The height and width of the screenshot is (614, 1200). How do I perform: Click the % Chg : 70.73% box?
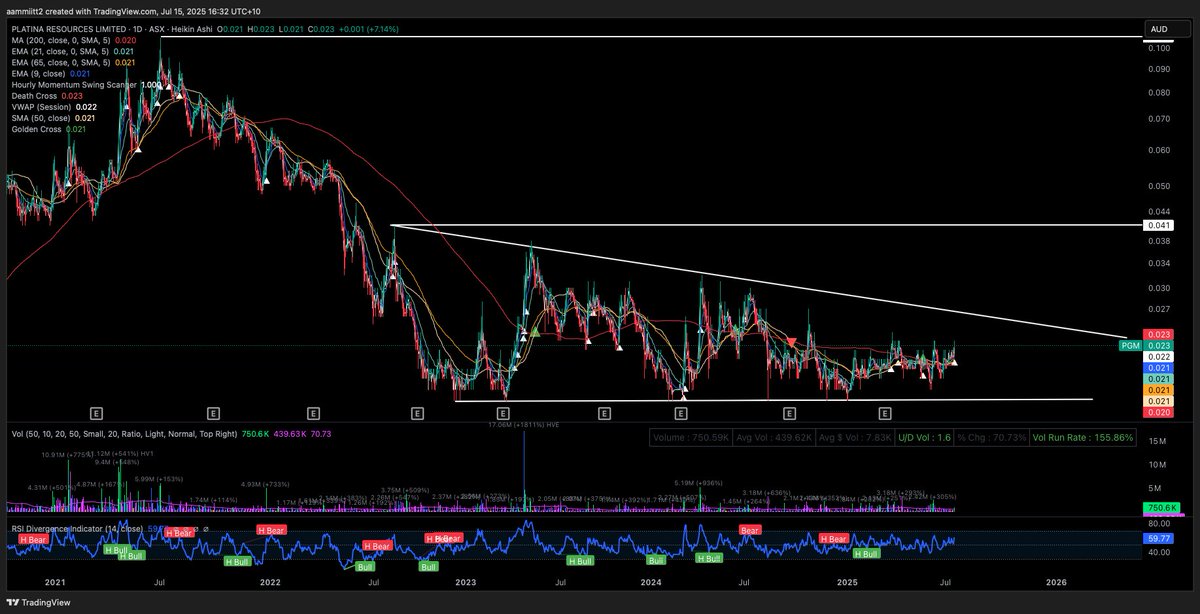click(x=989, y=437)
